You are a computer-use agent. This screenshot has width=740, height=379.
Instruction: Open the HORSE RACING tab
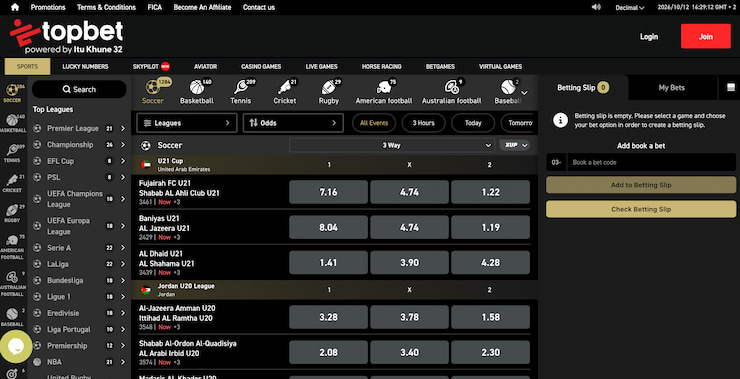[381, 67]
